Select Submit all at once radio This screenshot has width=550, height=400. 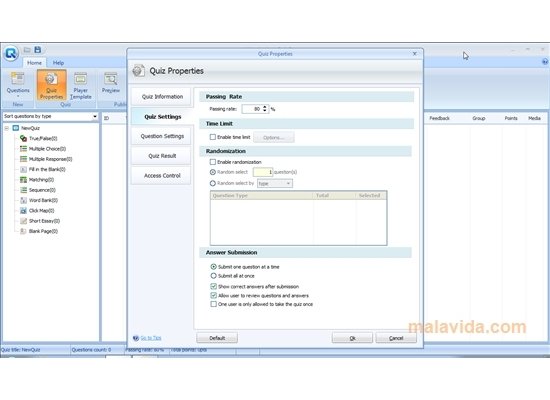(213, 276)
